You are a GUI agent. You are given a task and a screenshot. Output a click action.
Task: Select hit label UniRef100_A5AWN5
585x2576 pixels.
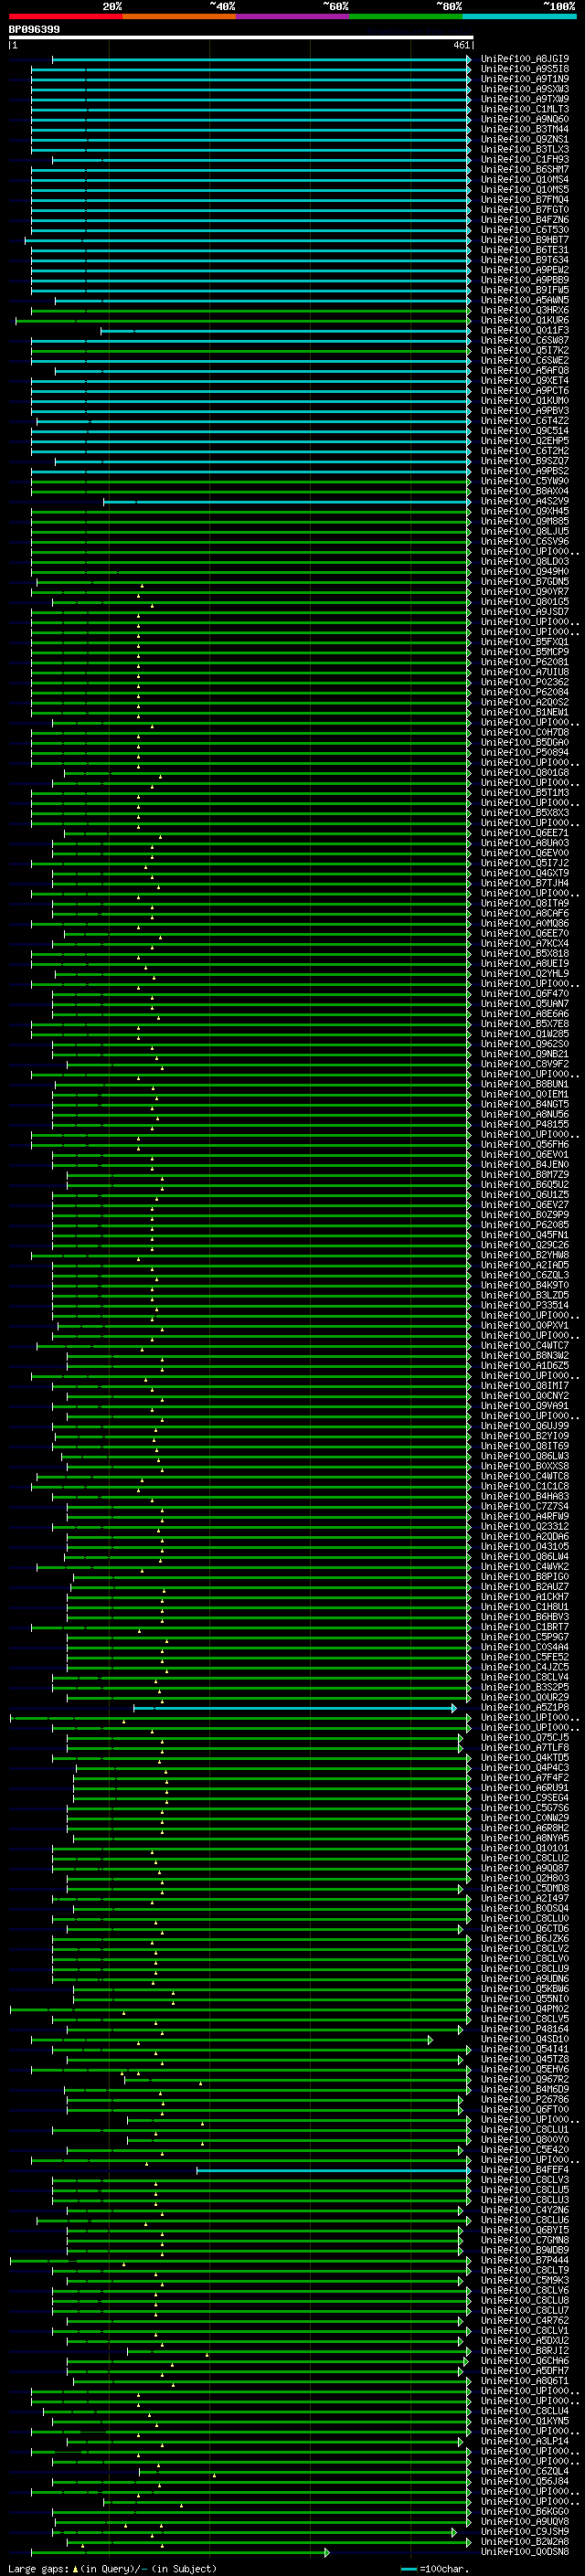(x=524, y=300)
